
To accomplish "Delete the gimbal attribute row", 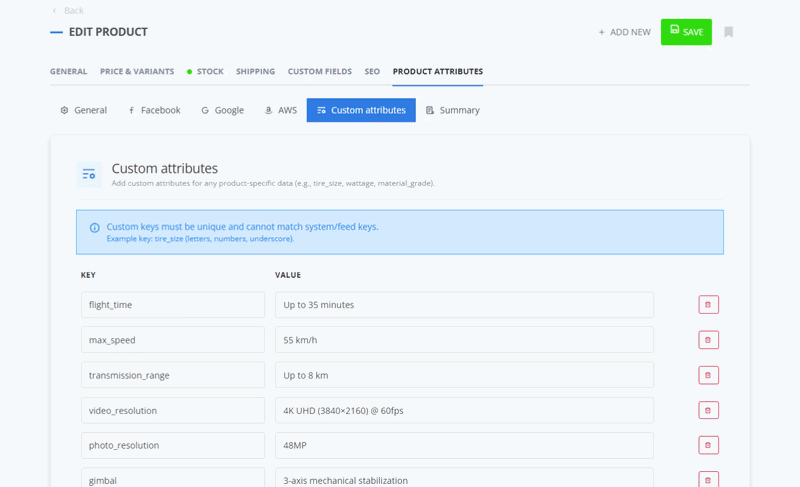I will (708, 479).
